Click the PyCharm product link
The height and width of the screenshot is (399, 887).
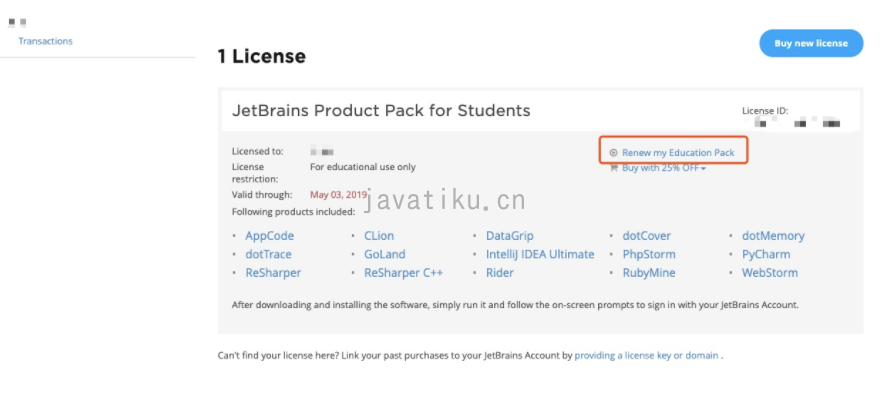(766, 255)
